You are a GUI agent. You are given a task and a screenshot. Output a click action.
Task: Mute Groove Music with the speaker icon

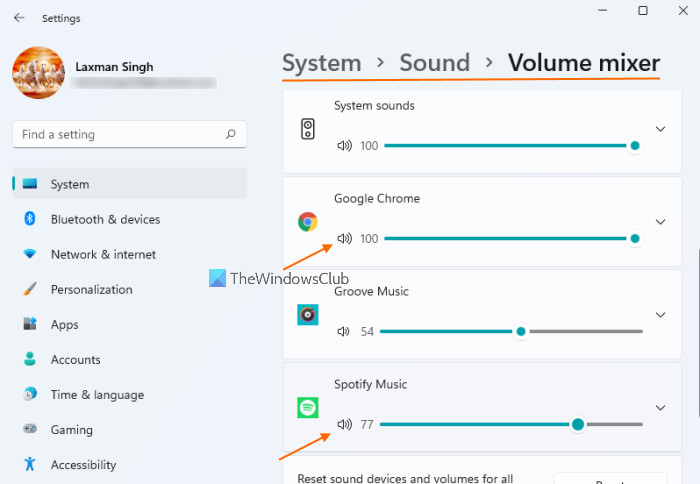click(x=345, y=331)
